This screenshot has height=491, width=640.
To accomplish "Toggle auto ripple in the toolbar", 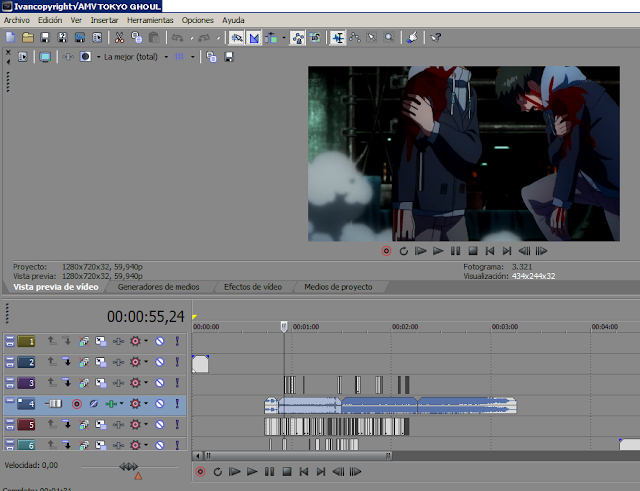I will pyautogui.click(x=271, y=38).
